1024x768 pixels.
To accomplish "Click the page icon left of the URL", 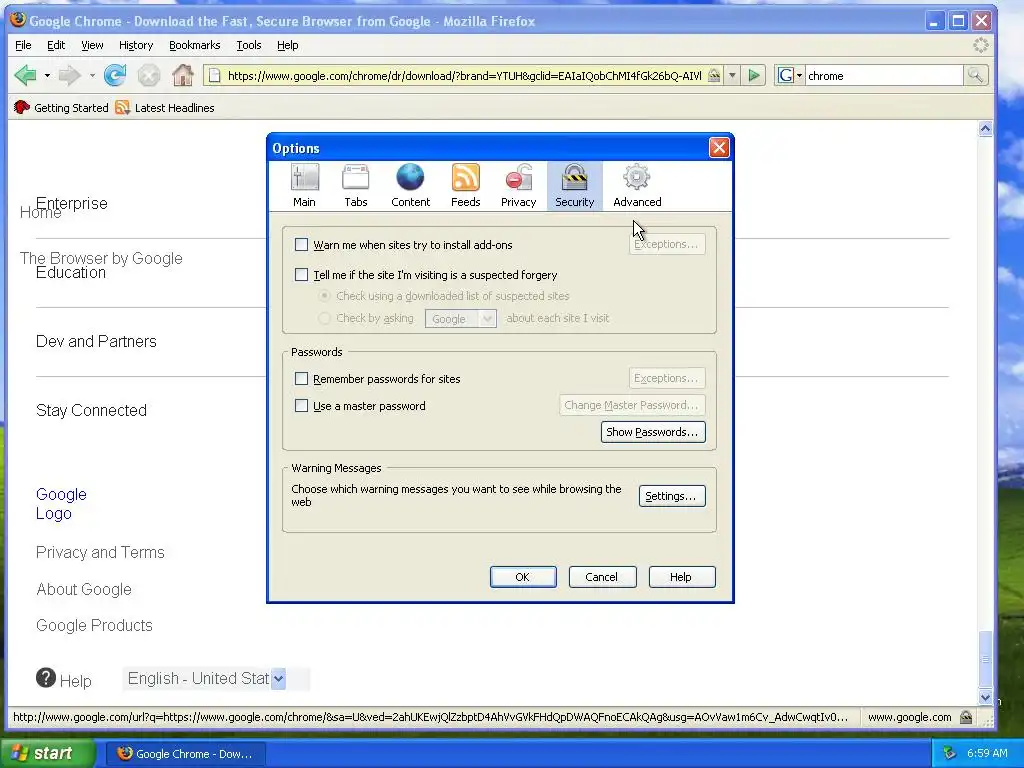I will pyautogui.click(x=214, y=76).
